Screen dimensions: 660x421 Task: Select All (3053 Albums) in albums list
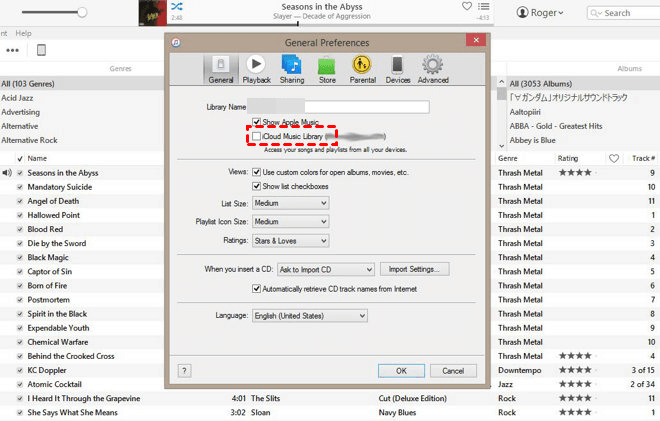pos(583,84)
